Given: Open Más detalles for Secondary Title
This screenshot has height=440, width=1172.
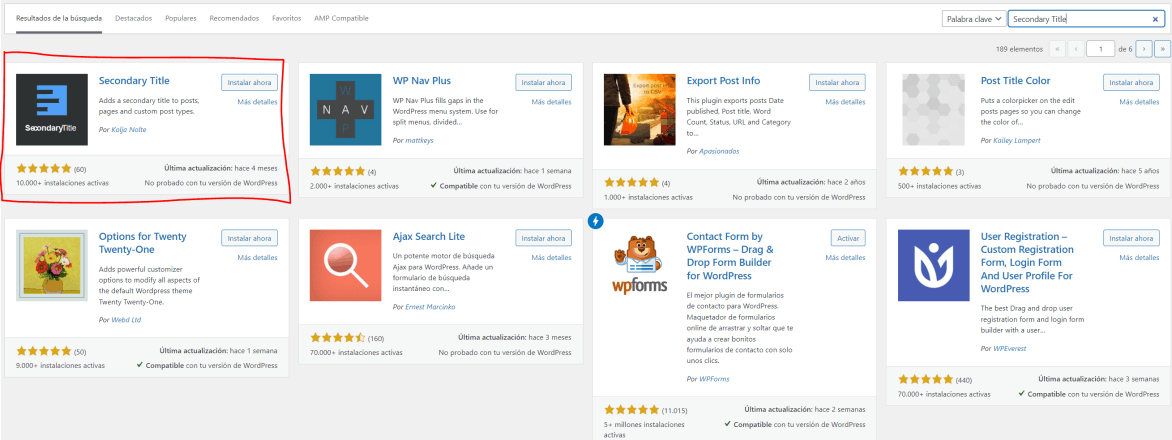Looking at the screenshot, I should pyautogui.click(x=257, y=102).
